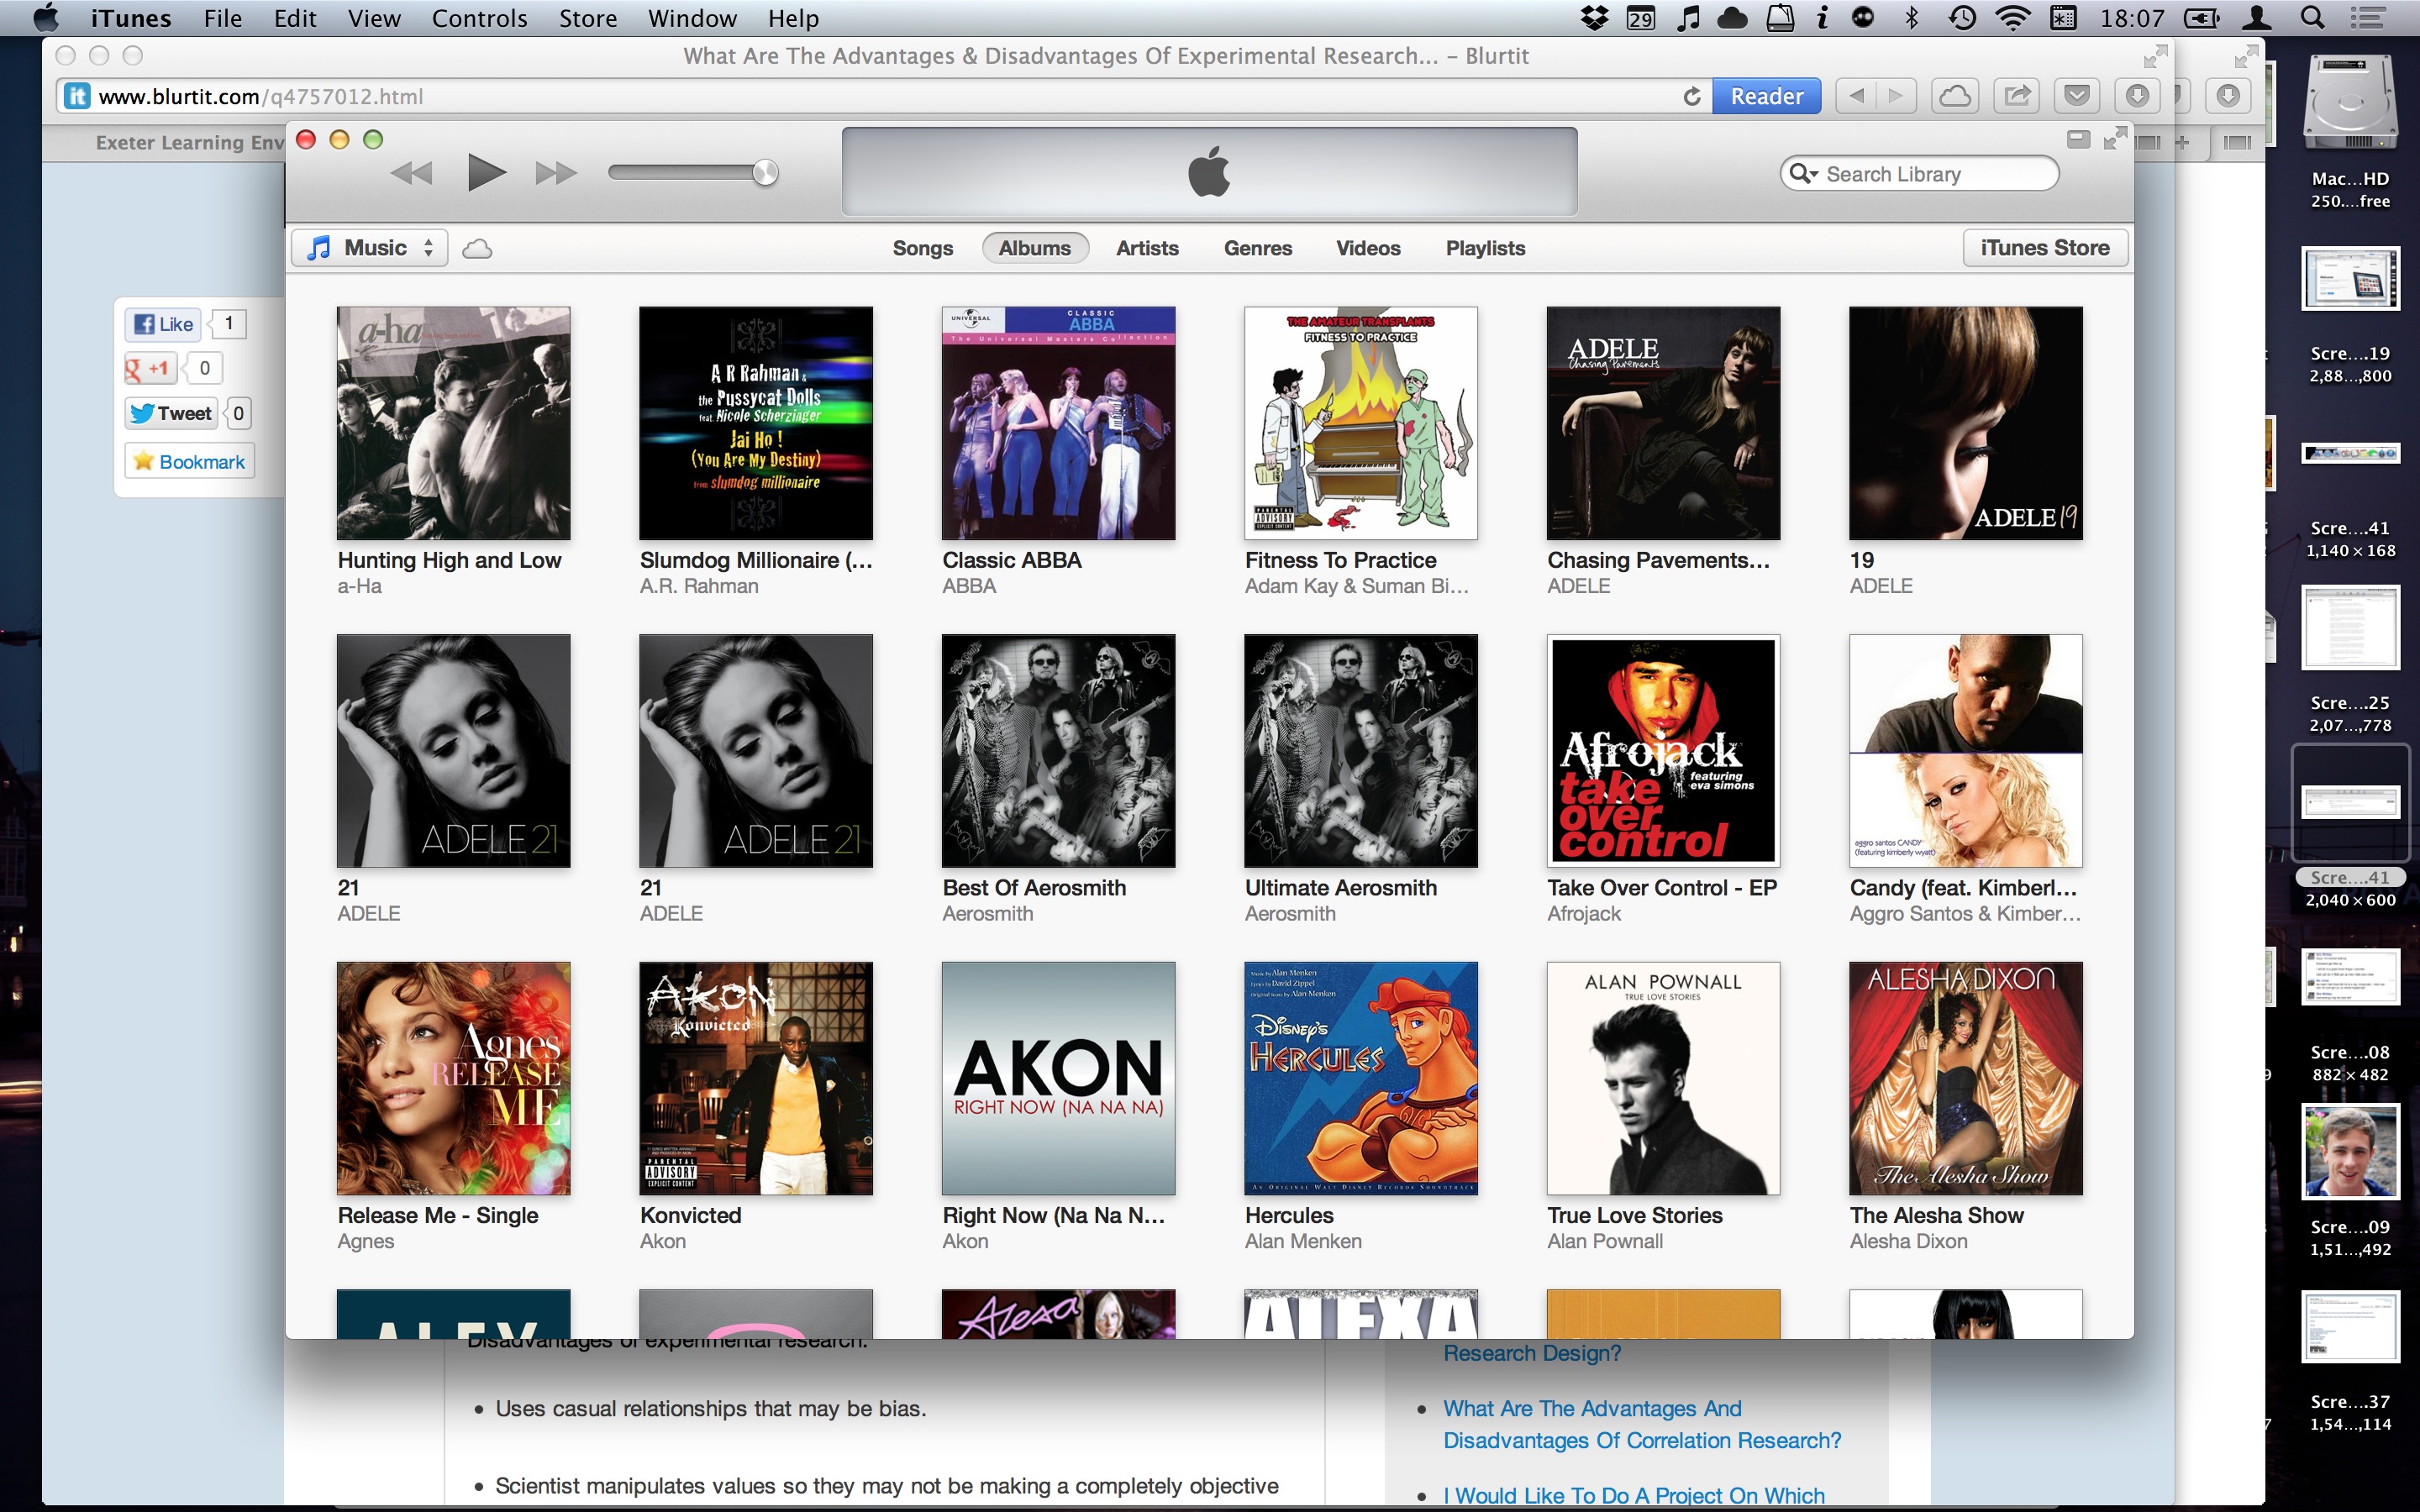Screen dimensions: 2420x1512
Task: Open the Store menu
Action: click(x=588, y=18)
